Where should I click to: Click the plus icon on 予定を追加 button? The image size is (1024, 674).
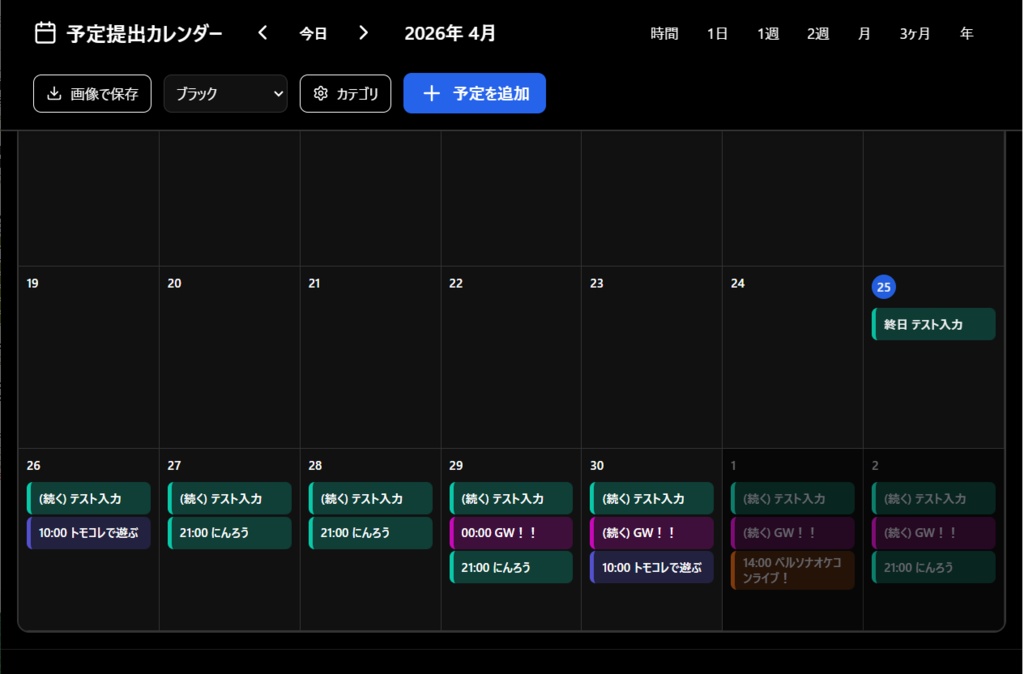pyautogui.click(x=431, y=93)
